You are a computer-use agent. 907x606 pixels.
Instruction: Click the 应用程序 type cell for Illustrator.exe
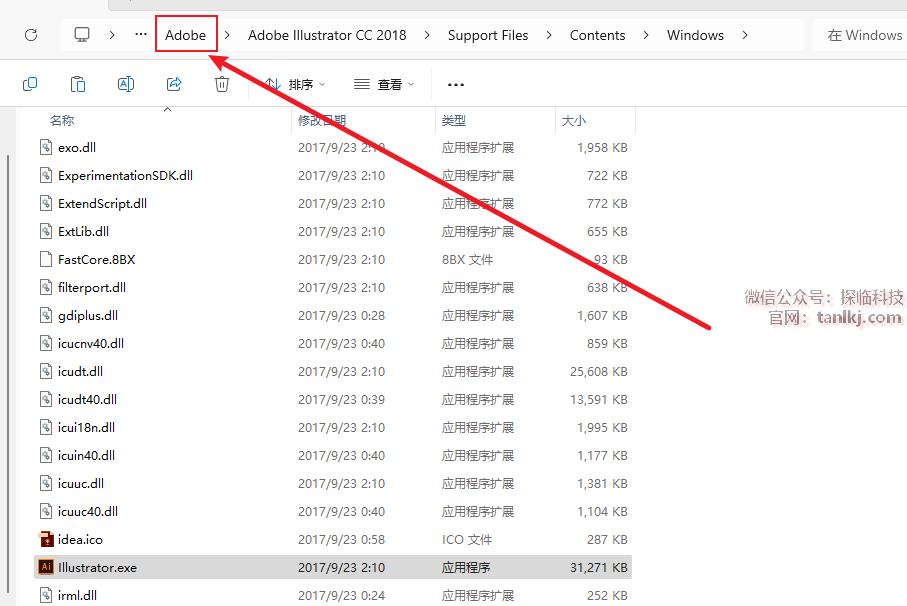(466, 567)
